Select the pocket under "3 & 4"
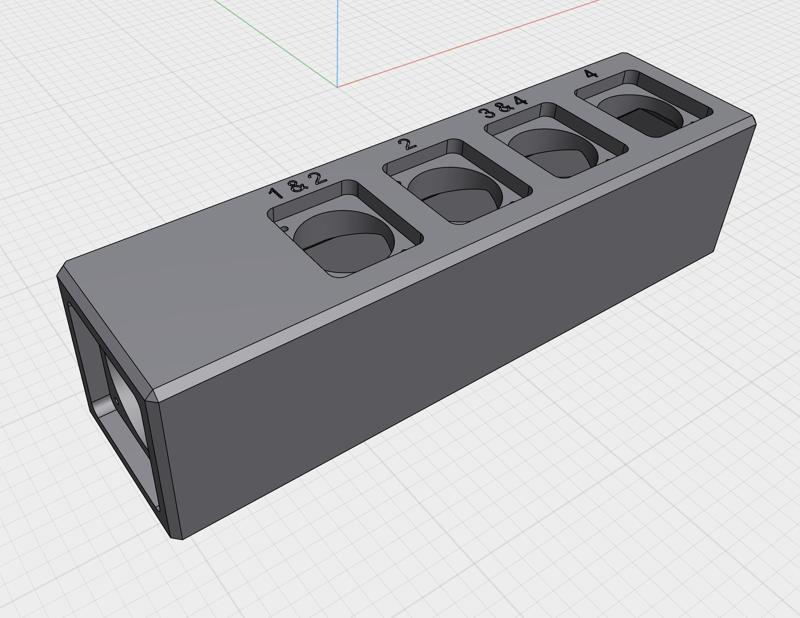This screenshot has height=618, width=800. point(556,140)
